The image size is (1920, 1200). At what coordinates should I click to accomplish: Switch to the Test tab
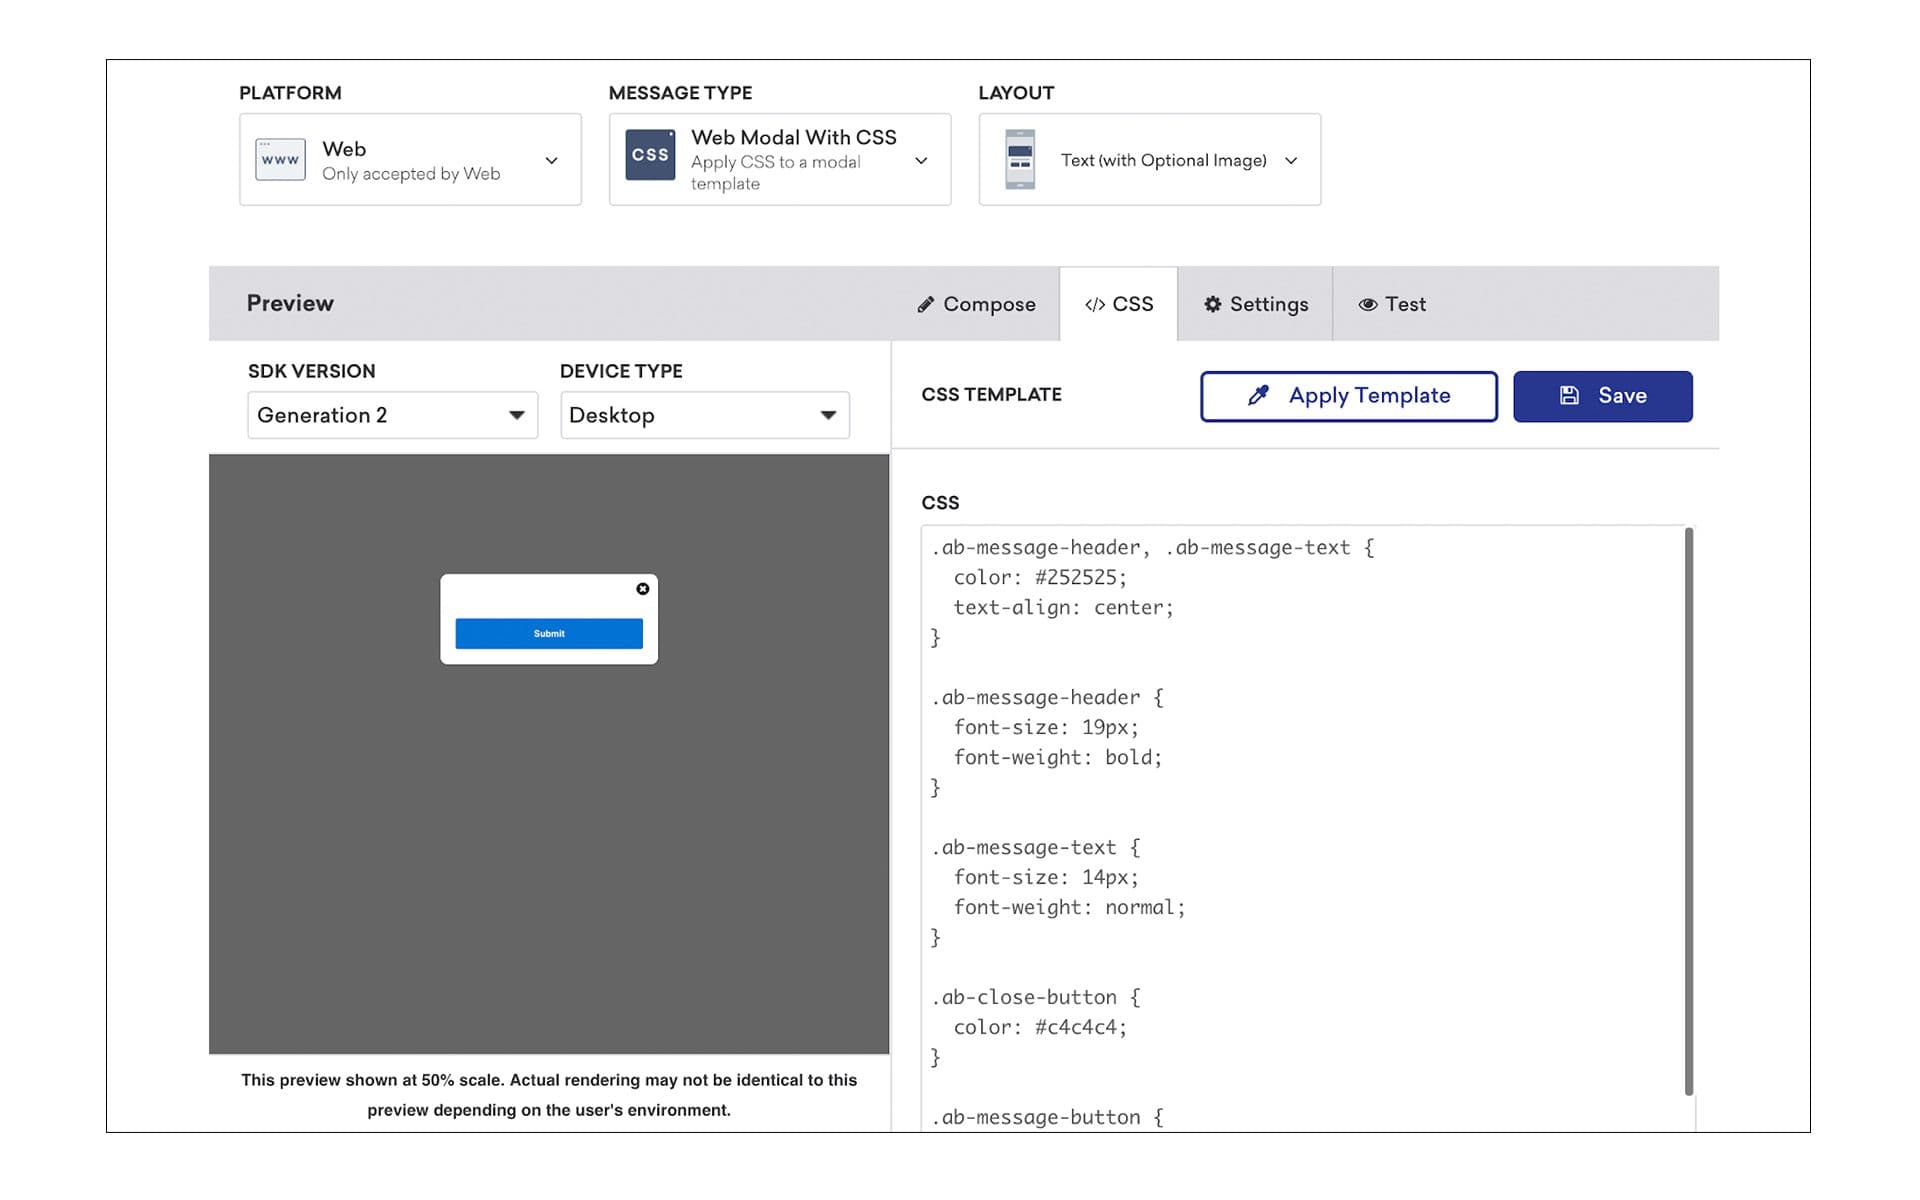tap(1392, 304)
